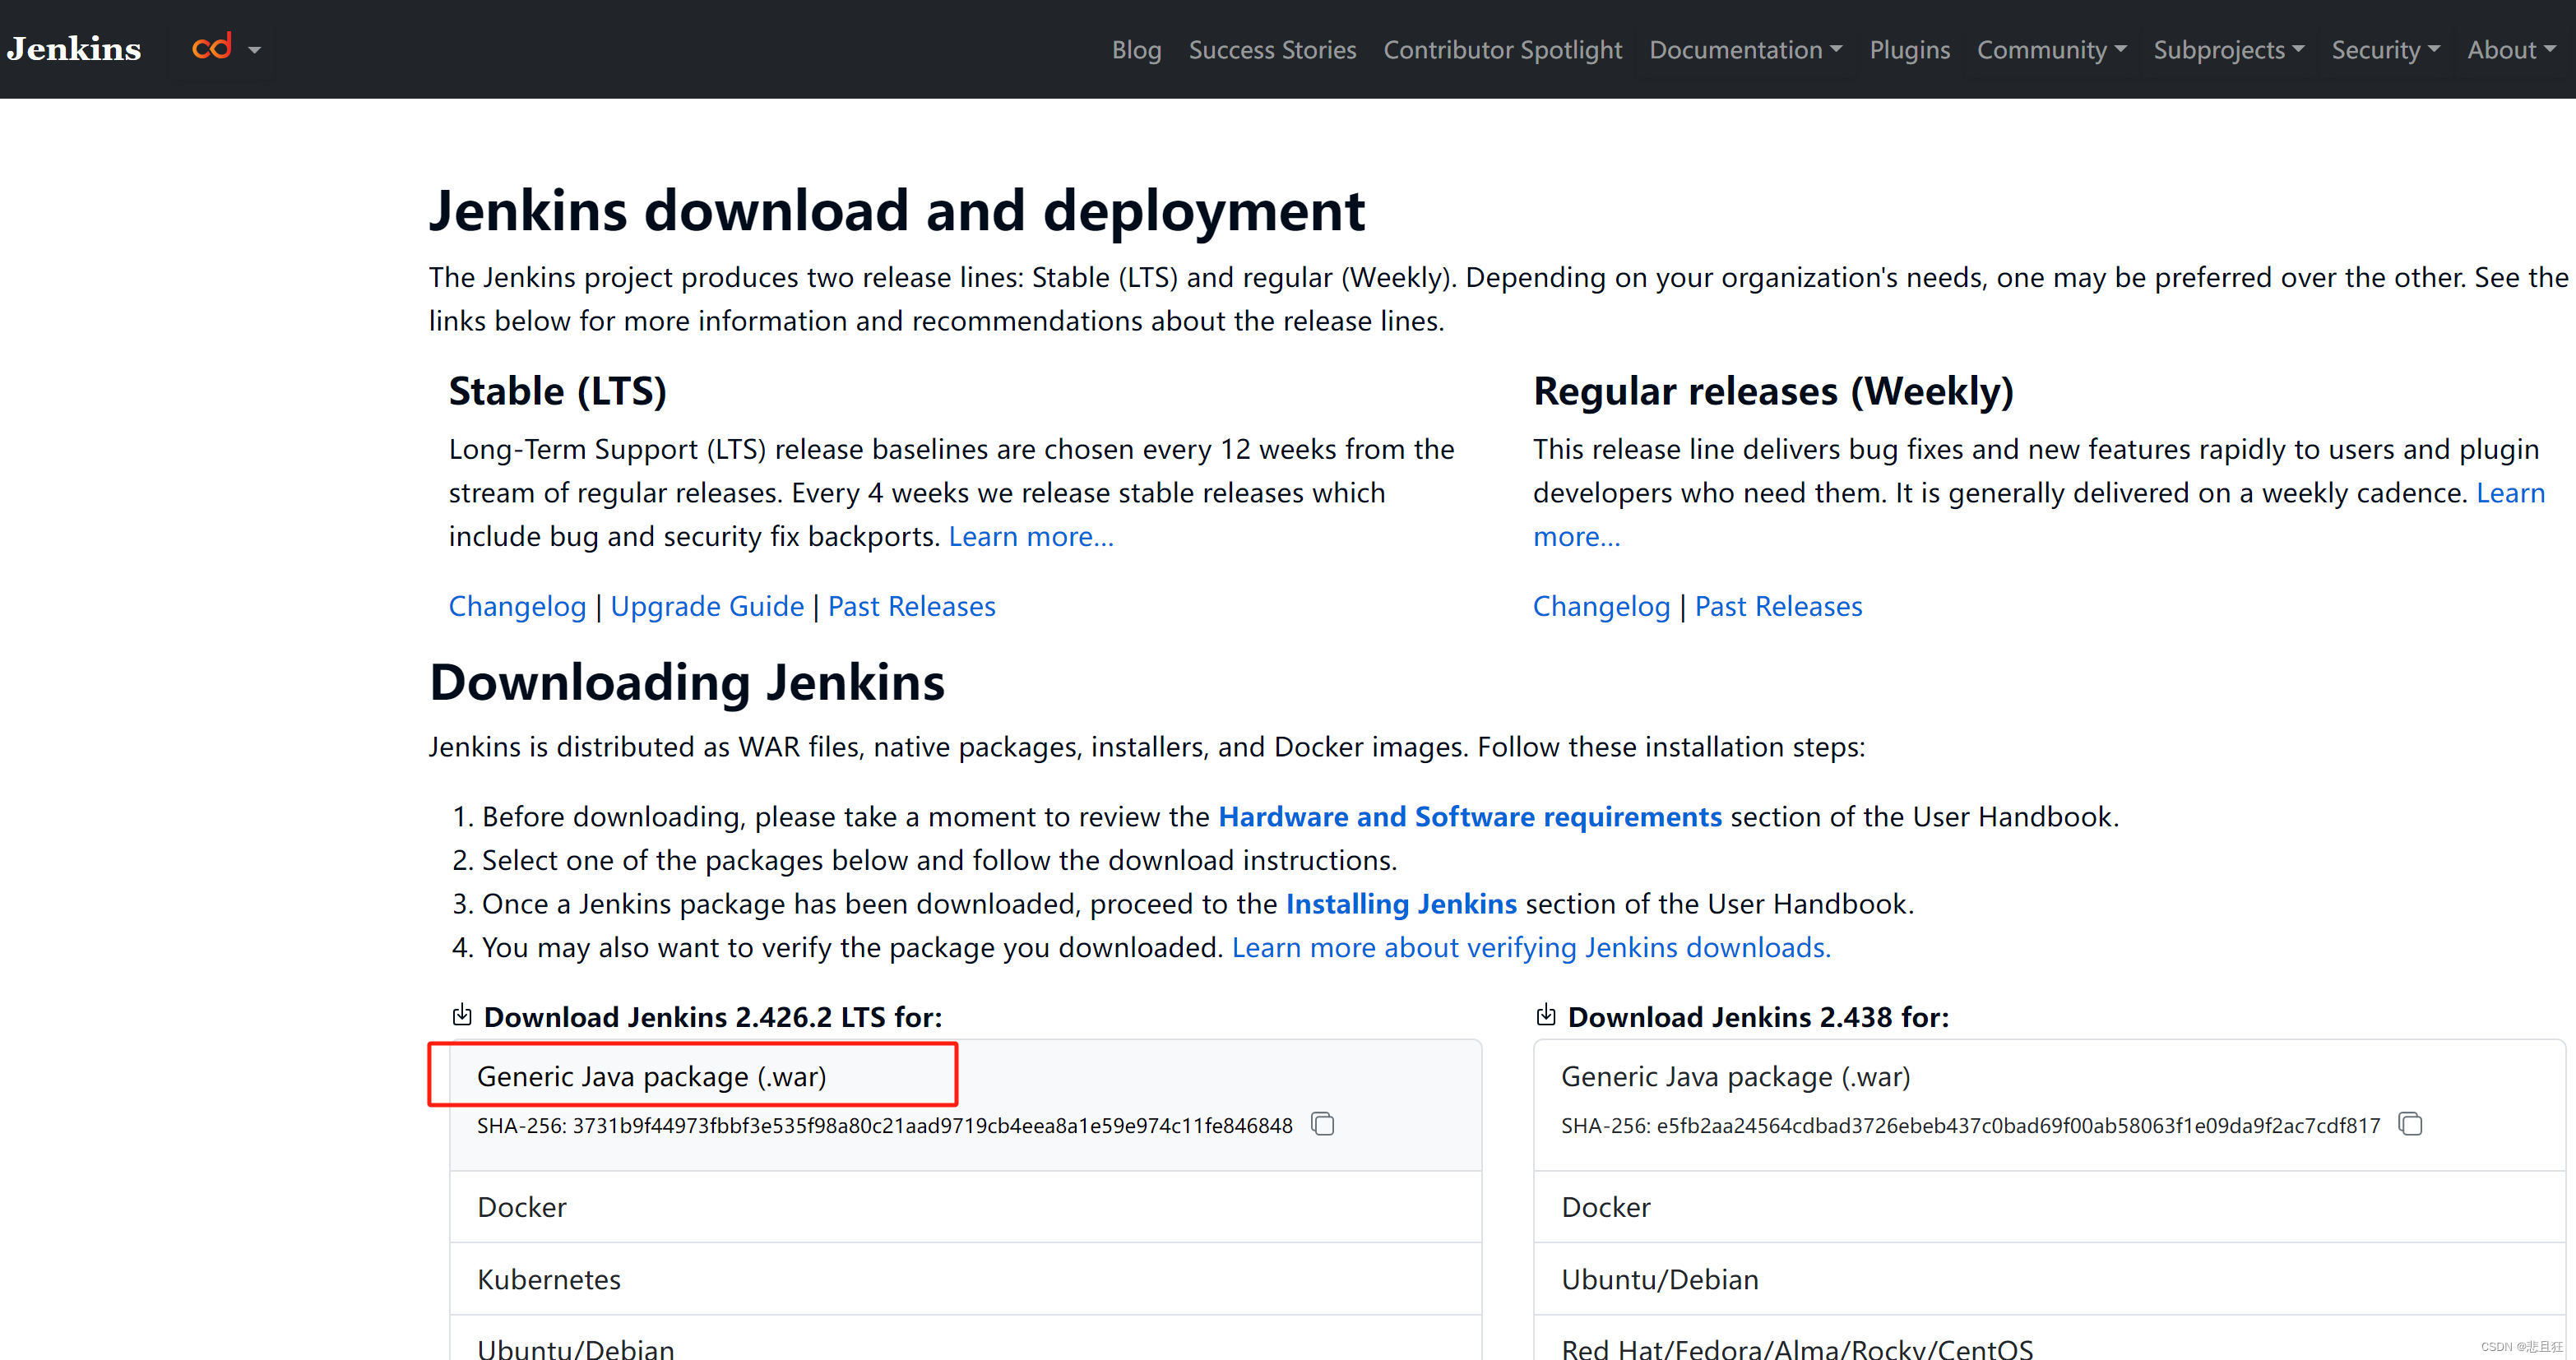Expand the Community menu

[2051, 50]
